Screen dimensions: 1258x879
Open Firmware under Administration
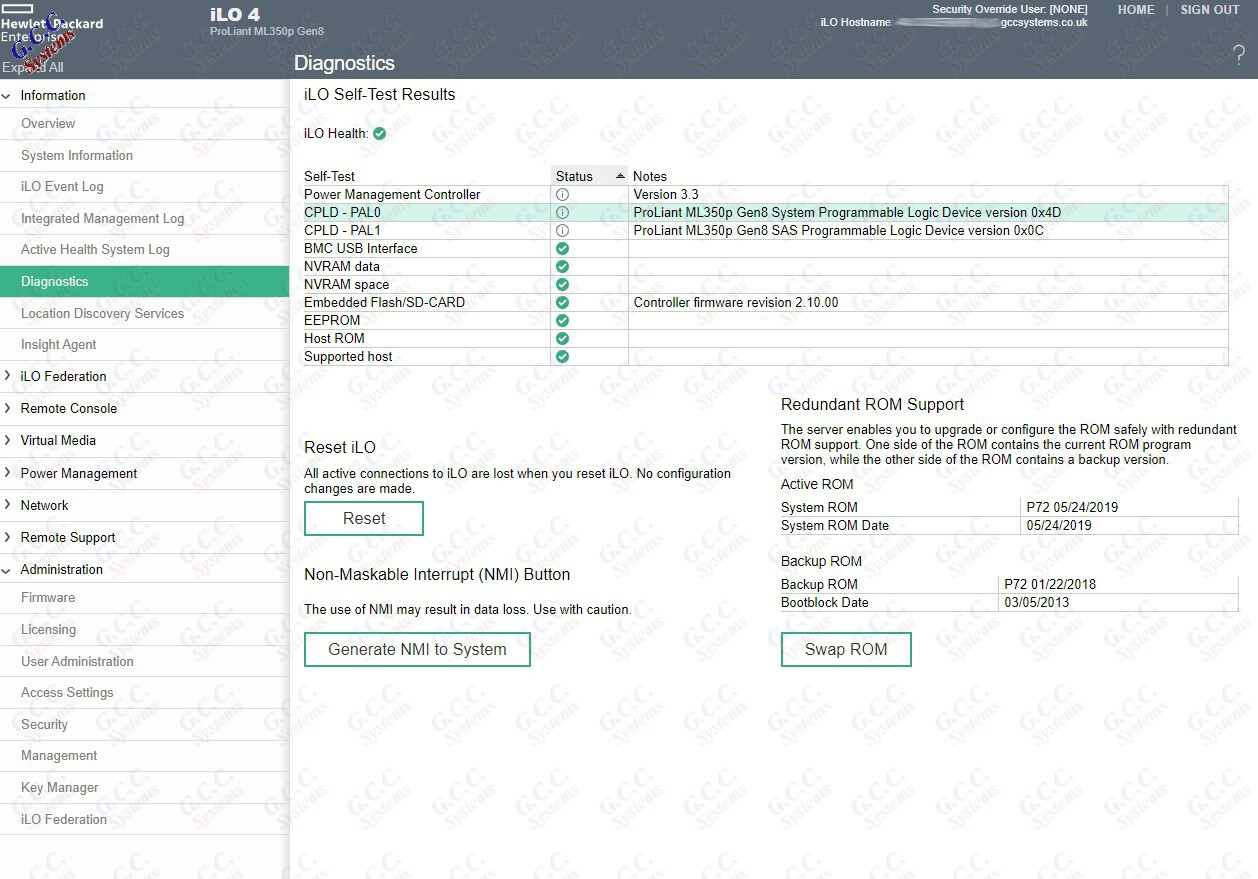[48, 598]
